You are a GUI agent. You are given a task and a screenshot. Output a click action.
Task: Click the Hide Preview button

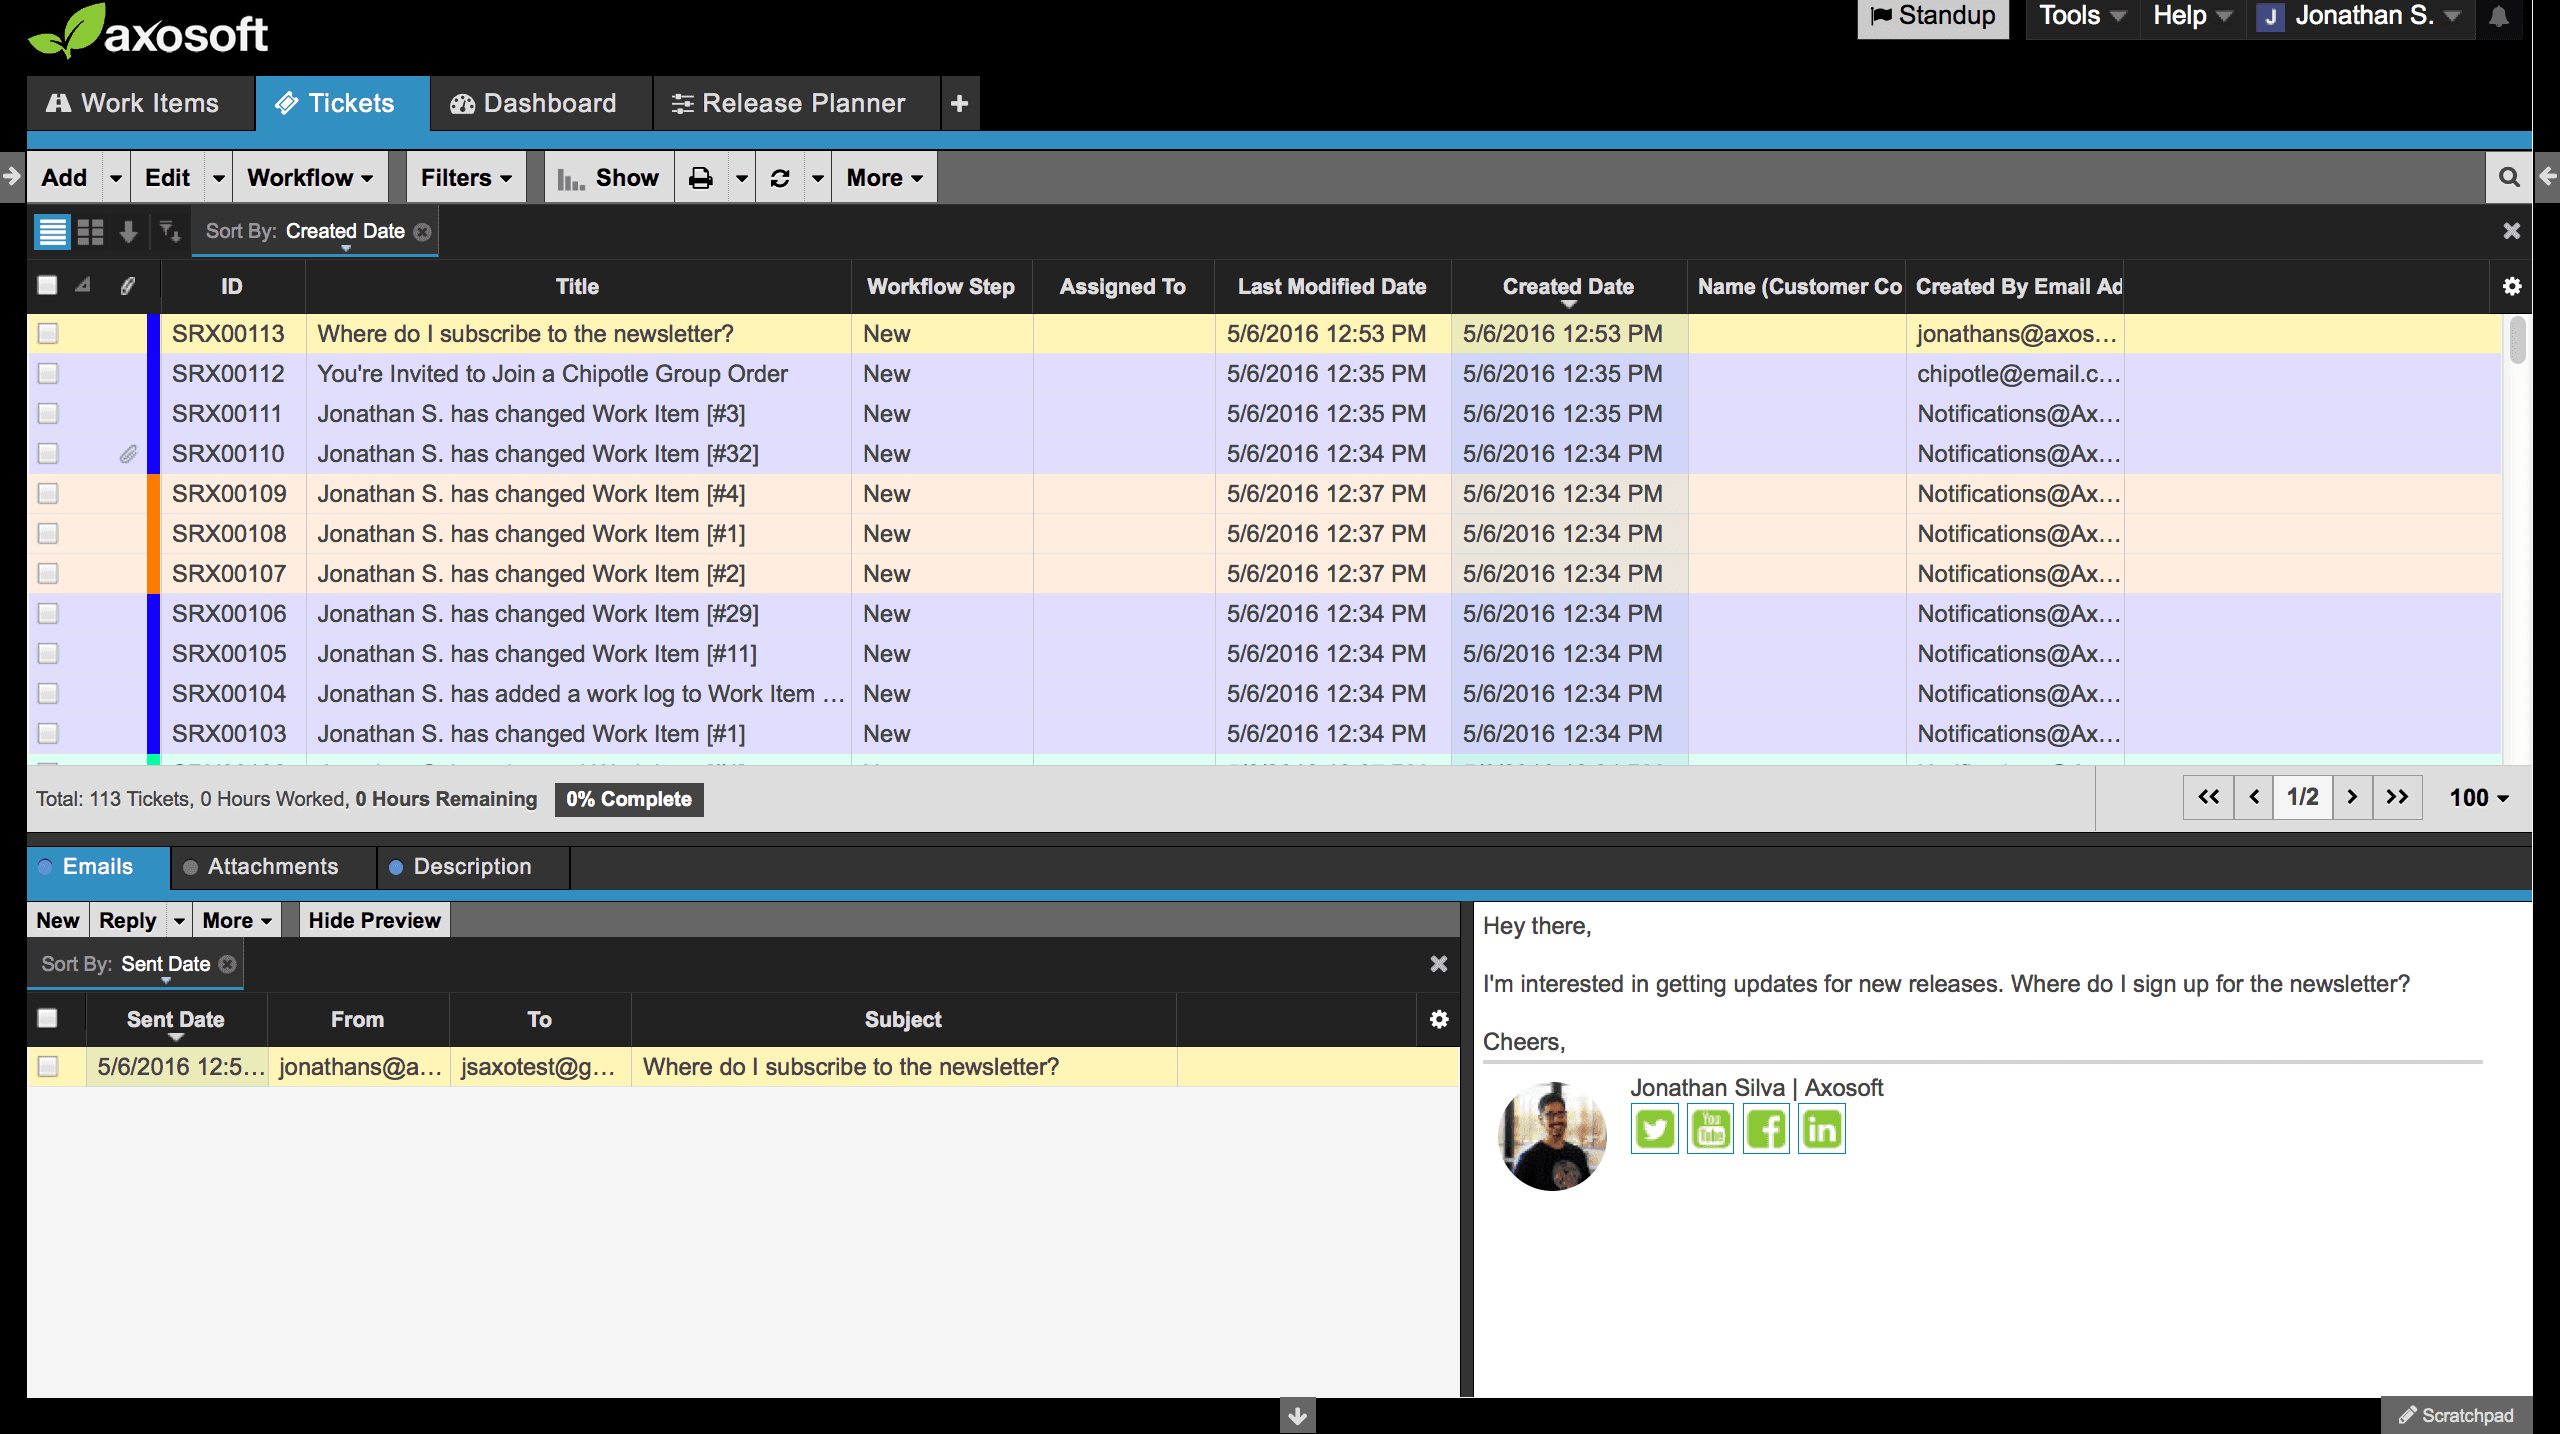pos(374,921)
